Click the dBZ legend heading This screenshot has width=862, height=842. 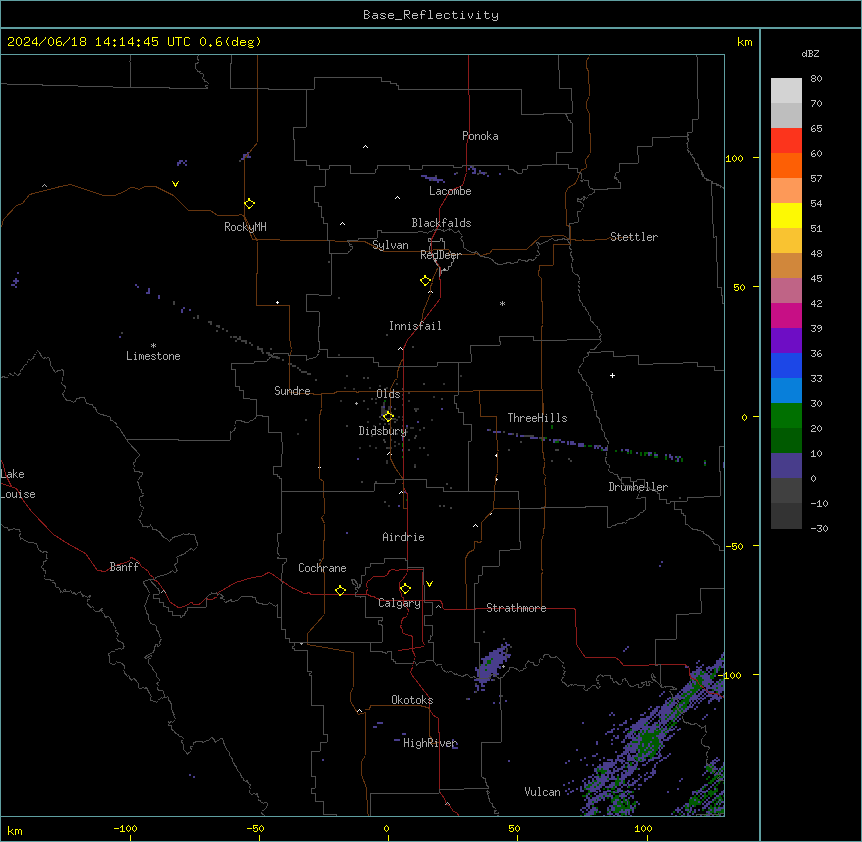point(810,53)
